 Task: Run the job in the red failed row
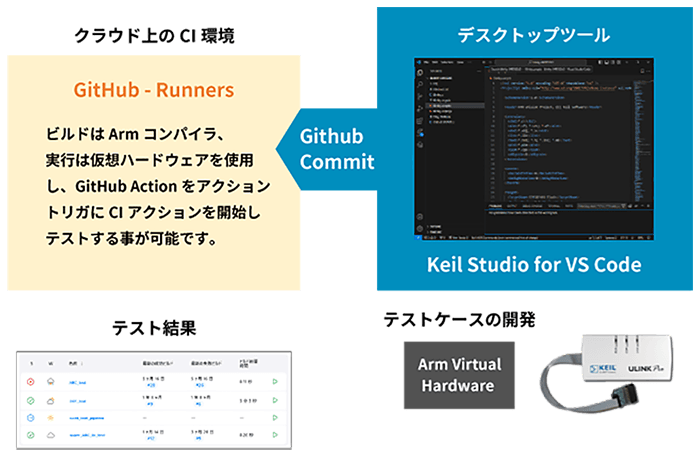click(275, 382)
